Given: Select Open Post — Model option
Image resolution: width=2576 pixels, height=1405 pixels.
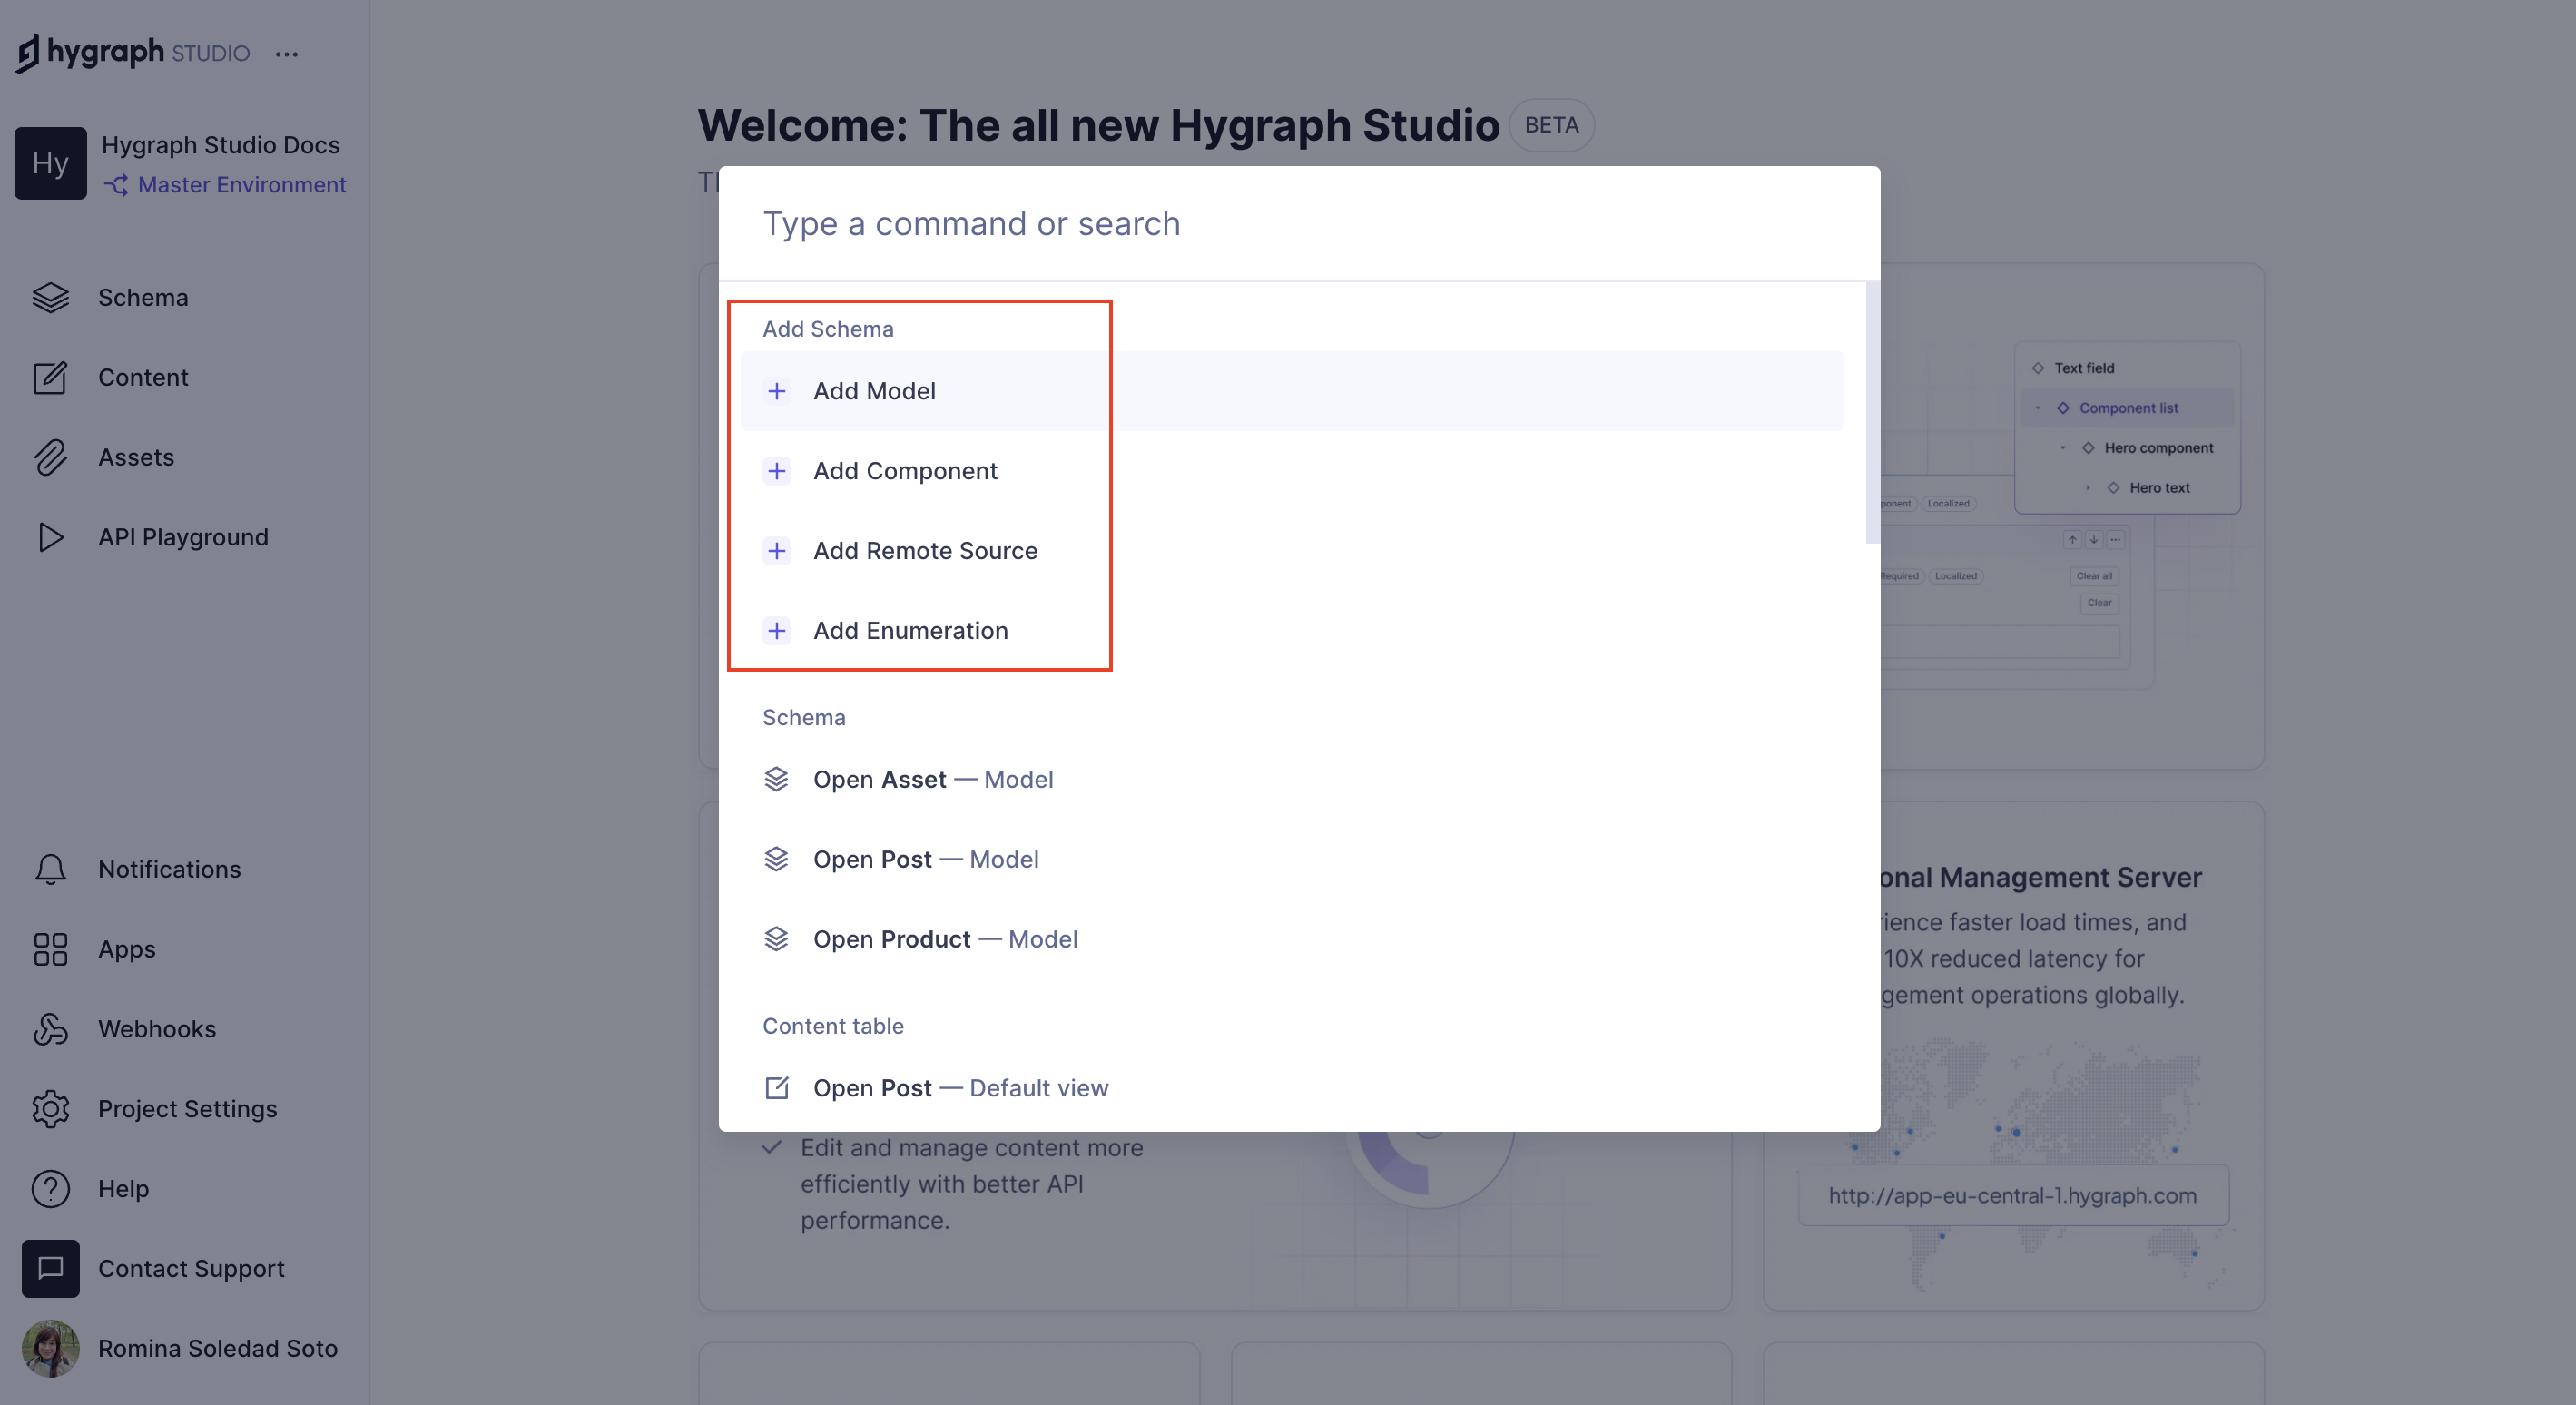Looking at the screenshot, I should pos(926,857).
